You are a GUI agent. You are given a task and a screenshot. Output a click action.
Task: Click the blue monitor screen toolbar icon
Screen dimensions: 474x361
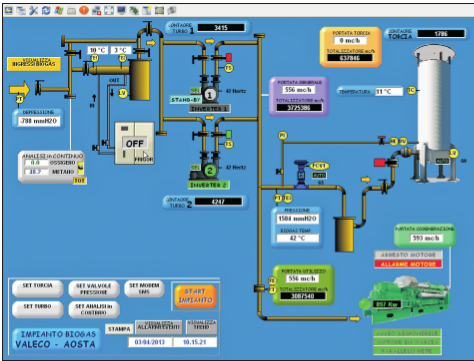point(121,11)
